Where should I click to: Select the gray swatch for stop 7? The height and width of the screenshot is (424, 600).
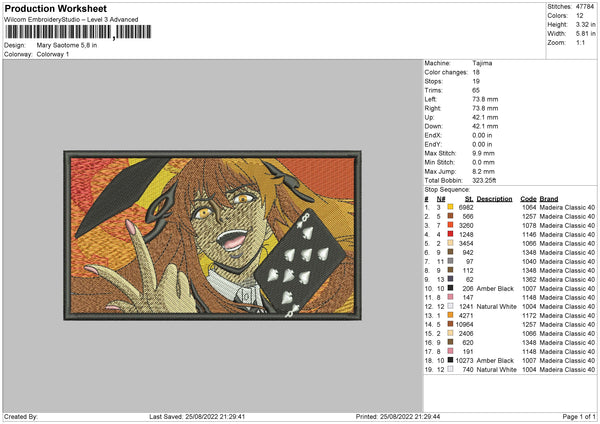(x=450, y=261)
